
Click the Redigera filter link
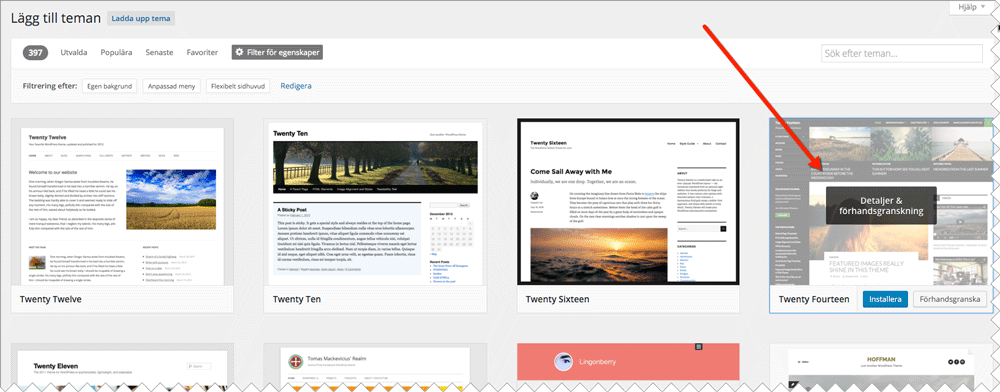pyautogui.click(x=296, y=85)
